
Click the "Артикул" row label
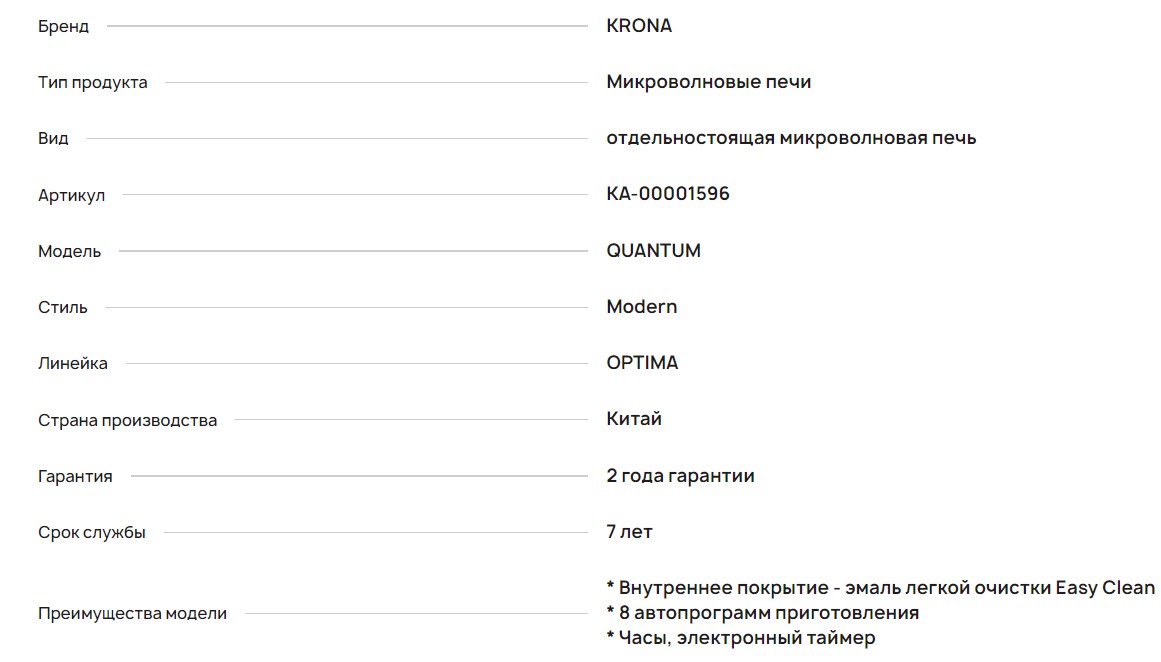71,196
